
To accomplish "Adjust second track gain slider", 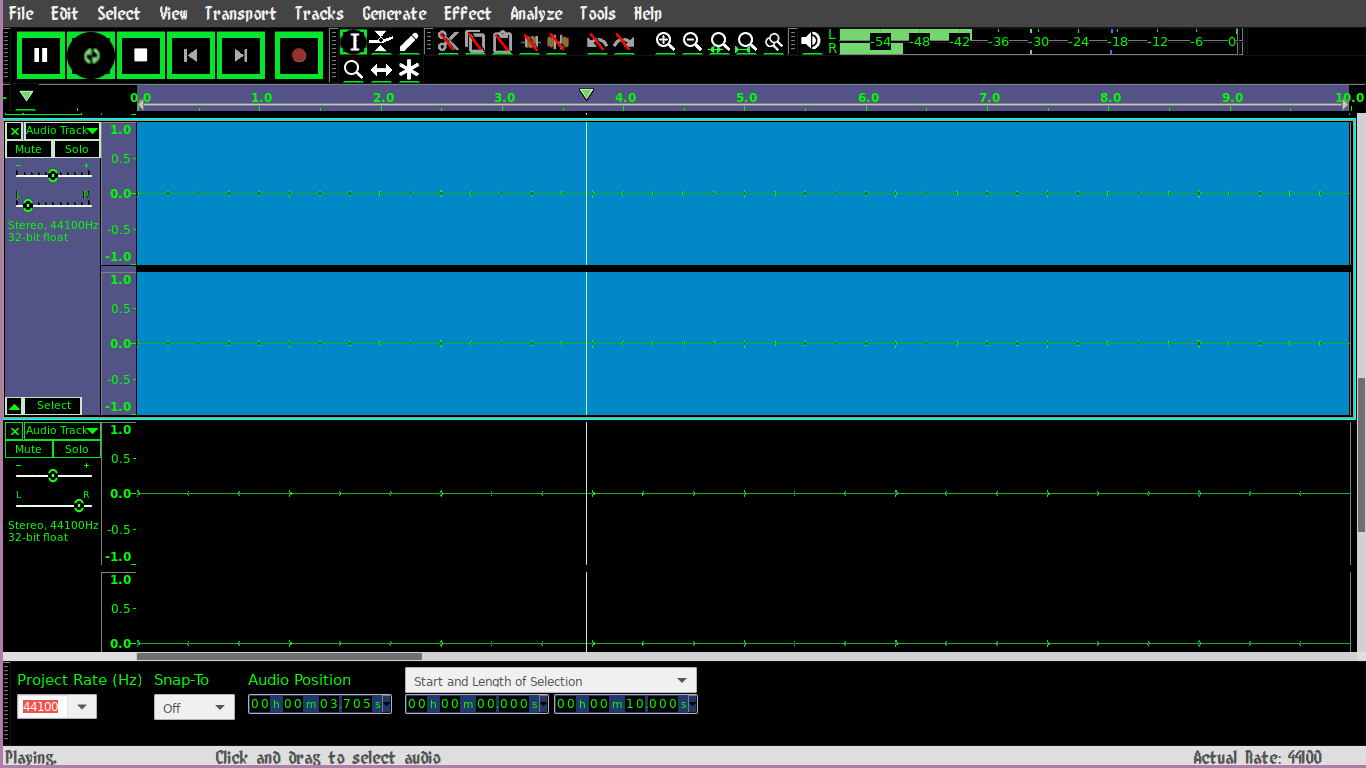I will tap(53, 475).
